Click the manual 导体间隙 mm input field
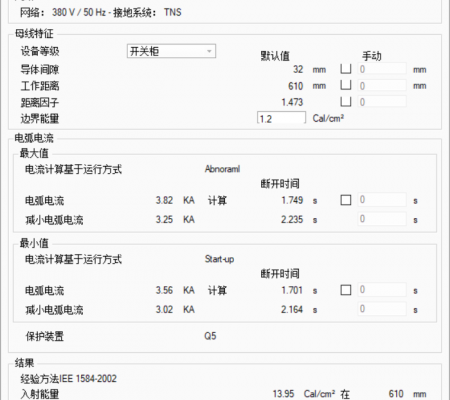Screen dimensions: 450x400 [x=382, y=69]
